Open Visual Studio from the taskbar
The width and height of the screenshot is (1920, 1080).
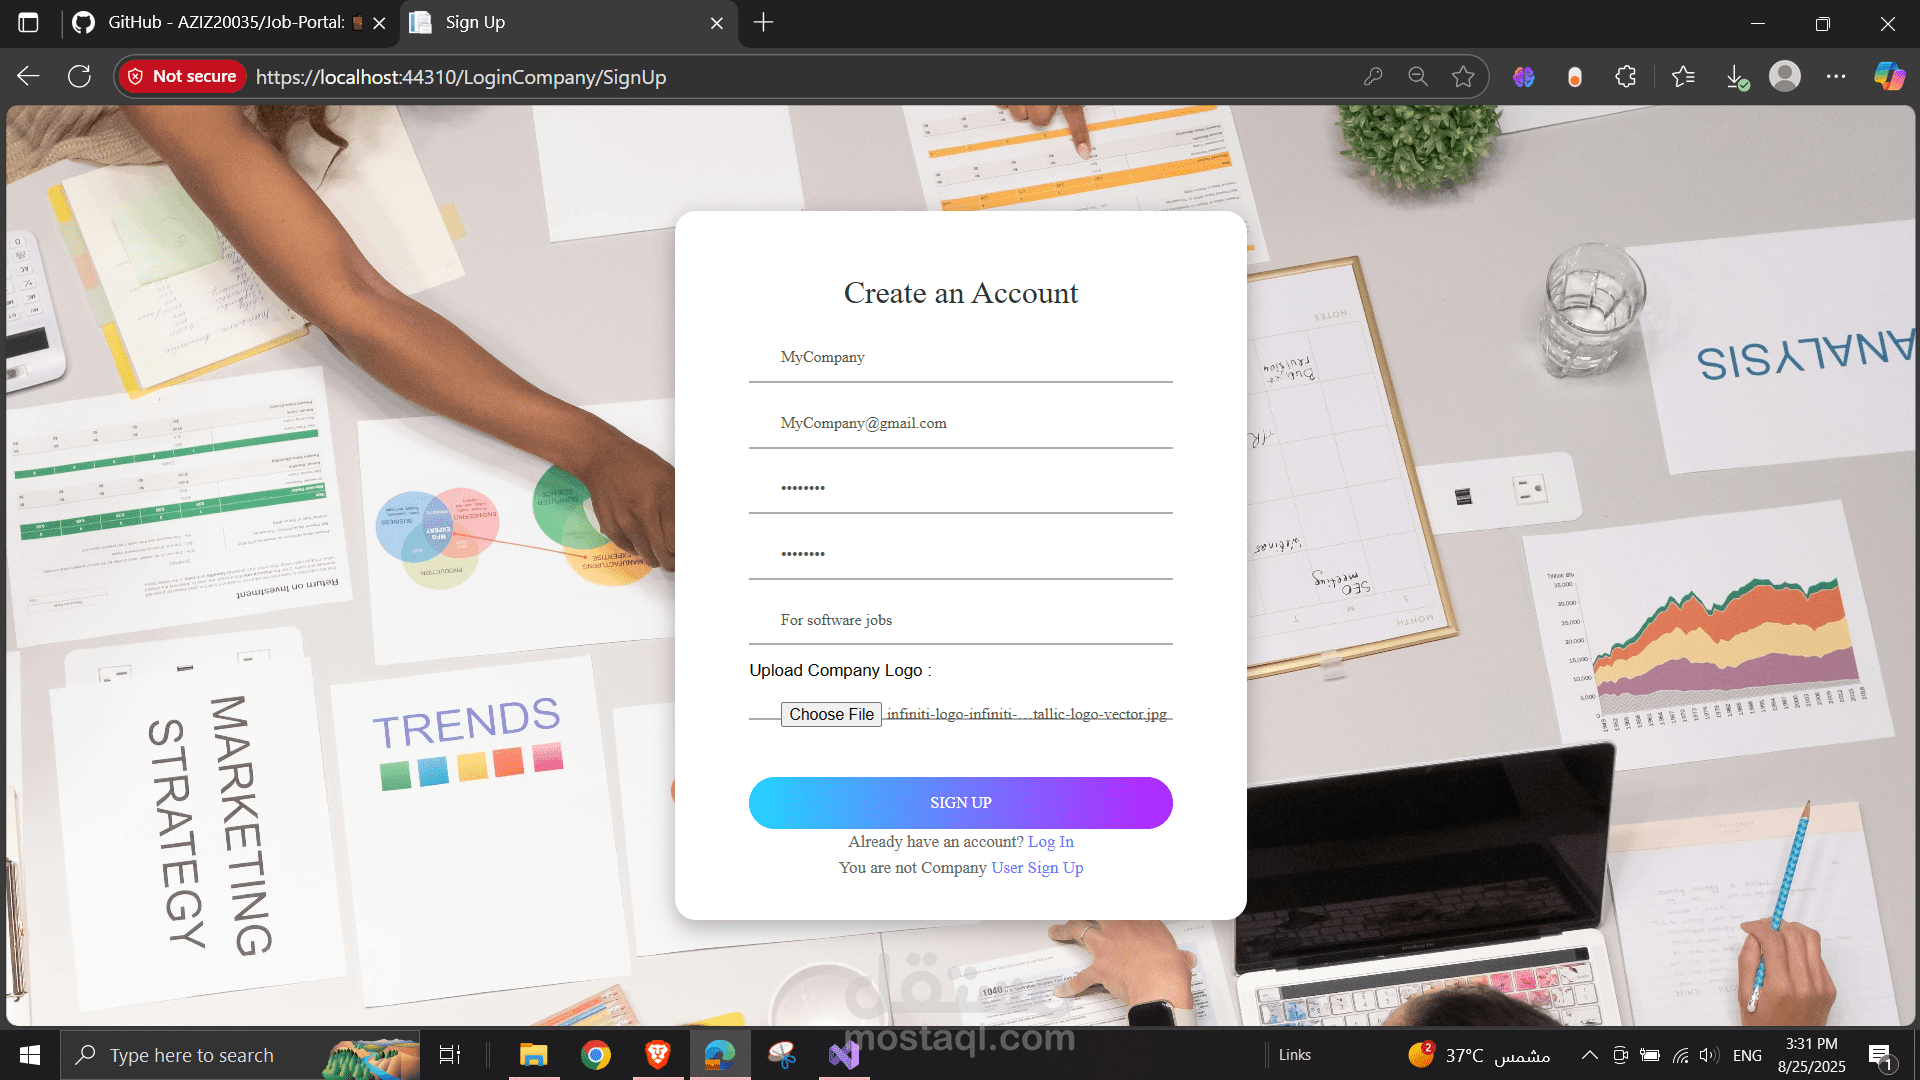click(843, 1055)
